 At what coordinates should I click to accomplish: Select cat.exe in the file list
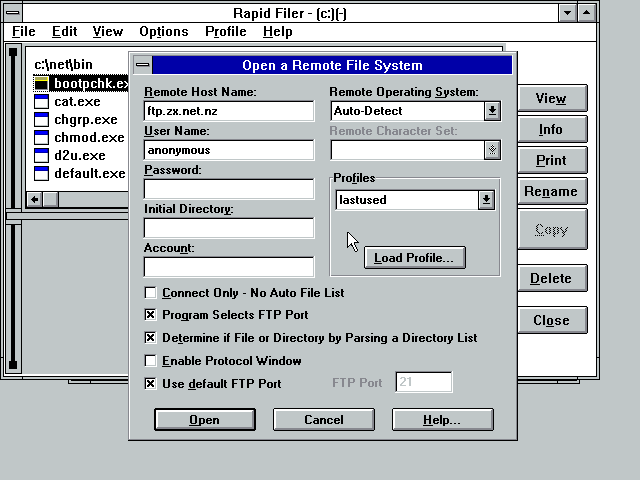click(77, 102)
